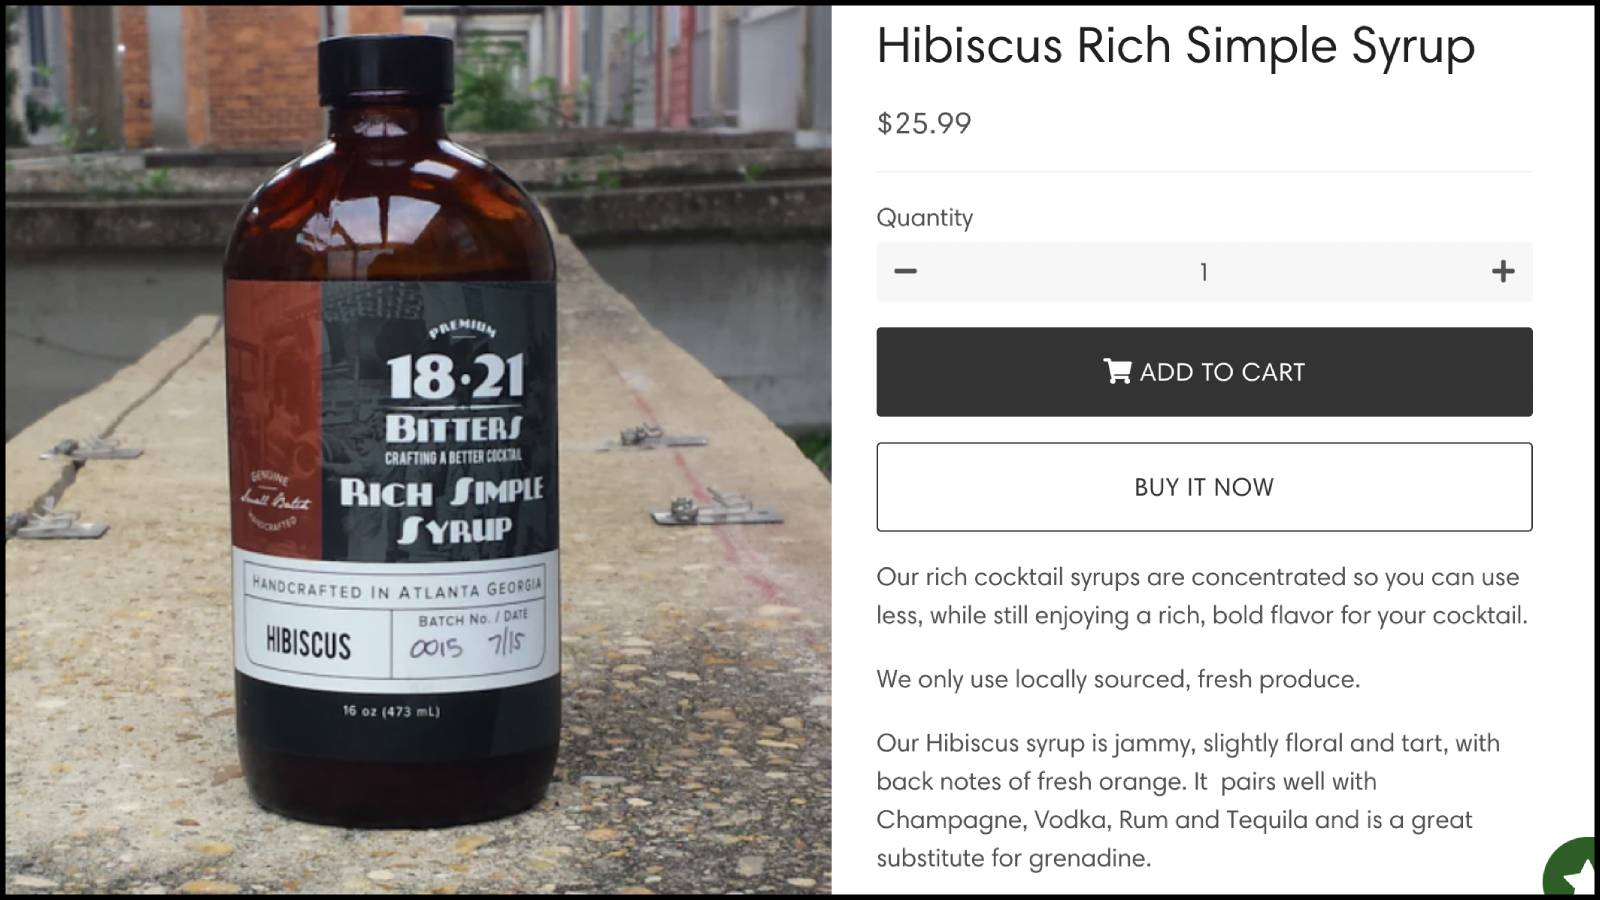Increase quantity with the plus icon
Viewport: 1600px width, 900px height.
tap(1503, 271)
